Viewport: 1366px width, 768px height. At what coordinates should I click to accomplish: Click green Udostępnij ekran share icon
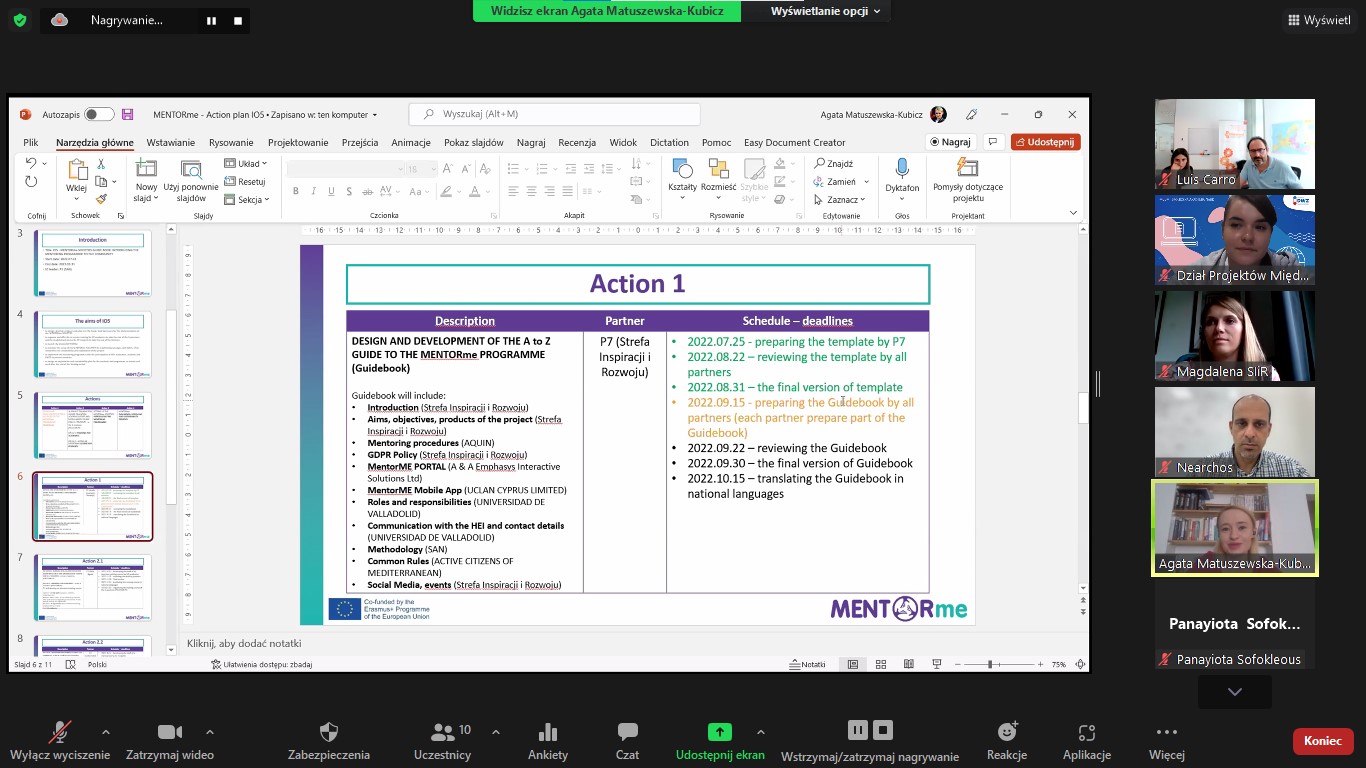pyautogui.click(x=720, y=732)
